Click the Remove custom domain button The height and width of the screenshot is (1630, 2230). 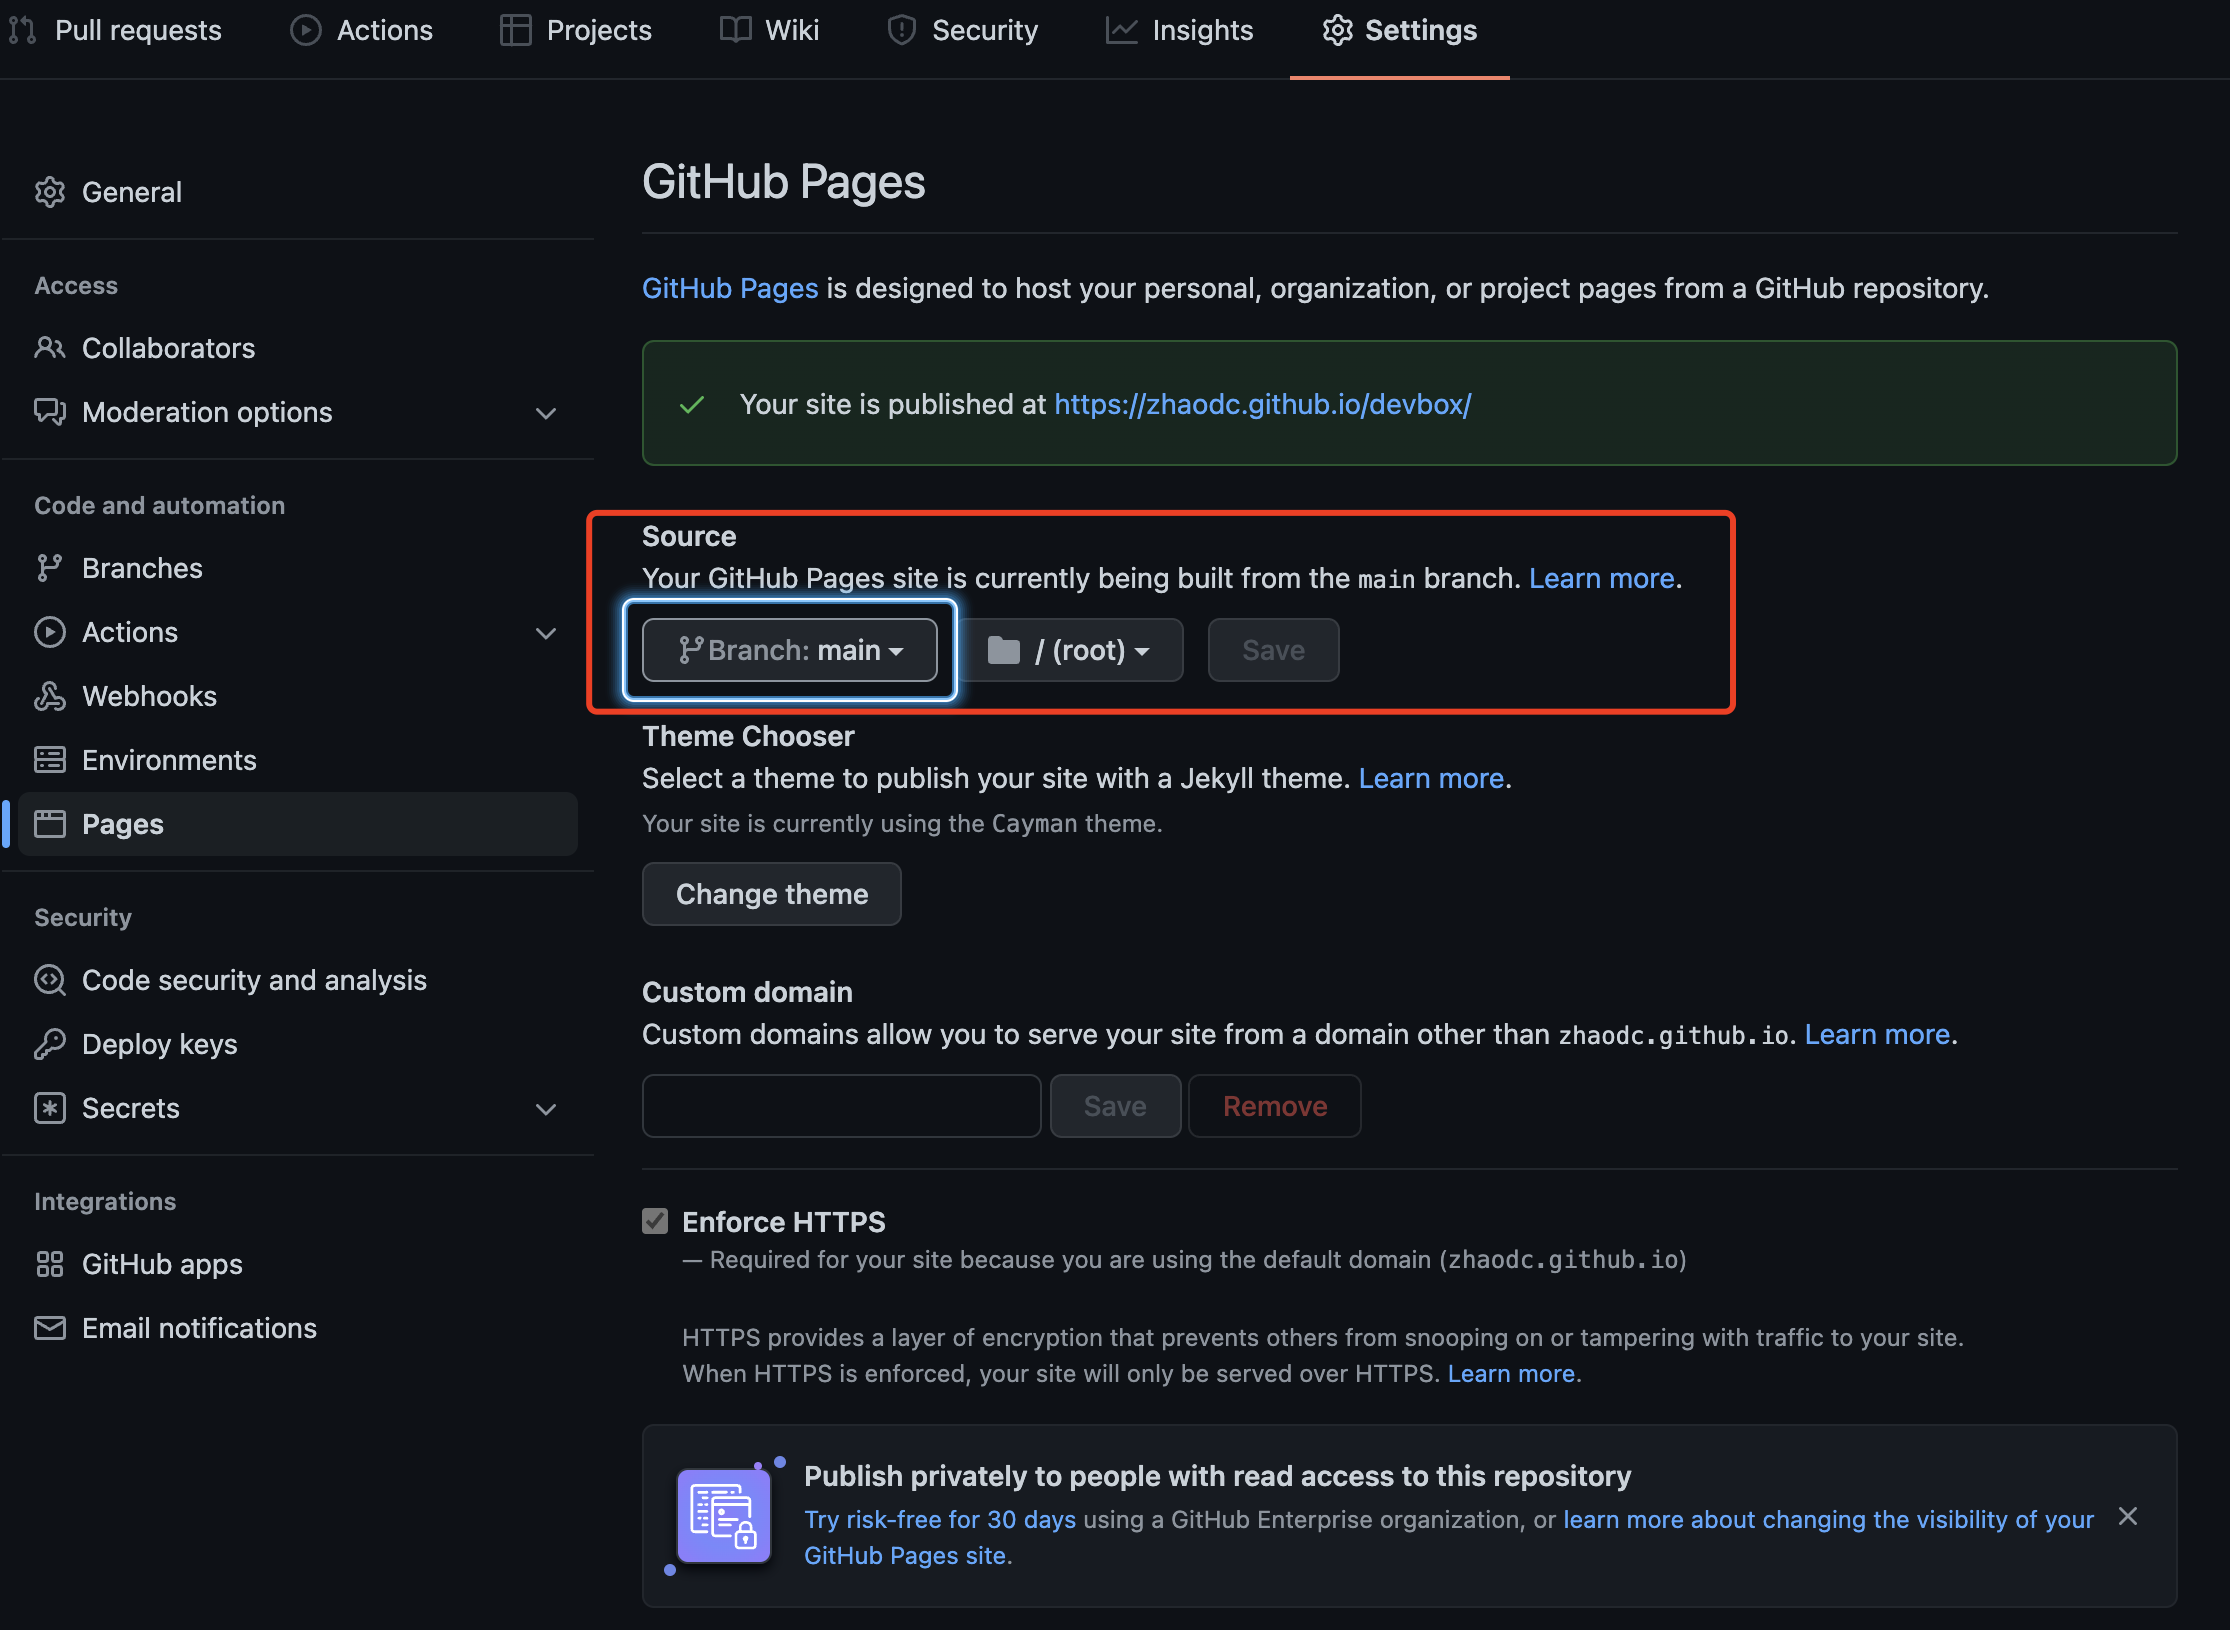[x=1275, y=1106]
